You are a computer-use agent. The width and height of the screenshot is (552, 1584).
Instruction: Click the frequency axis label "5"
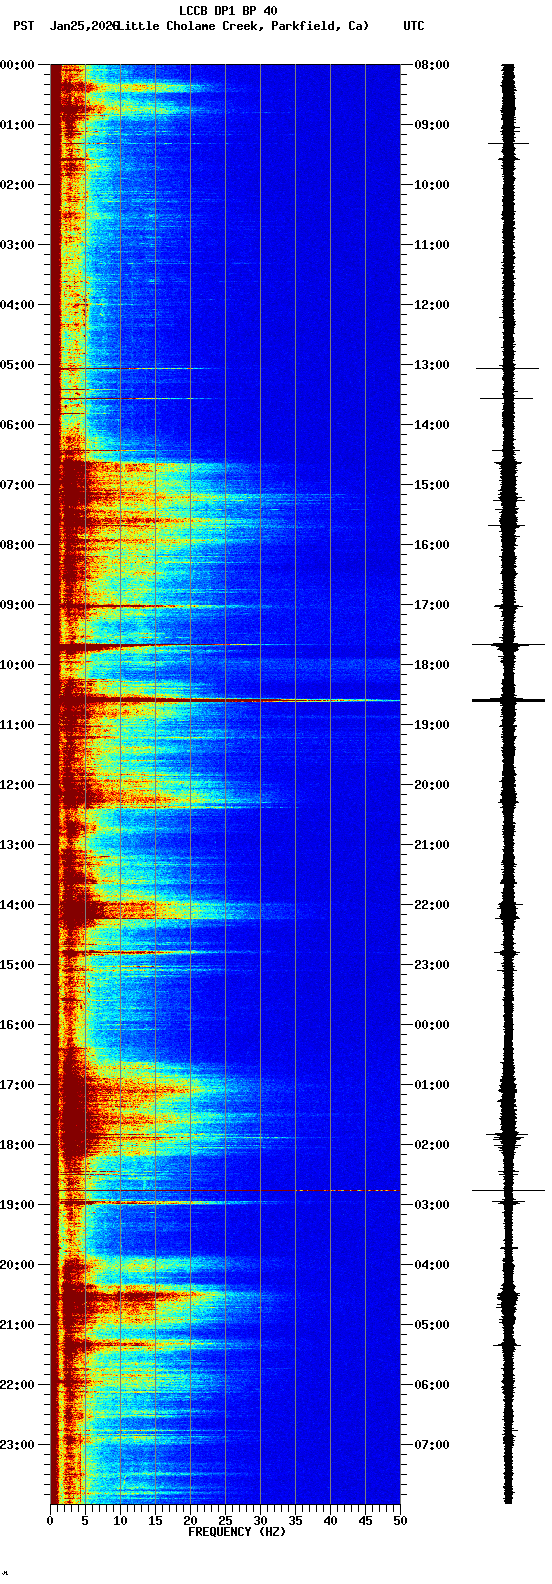pyautogui.click(x=85, y=1521)
